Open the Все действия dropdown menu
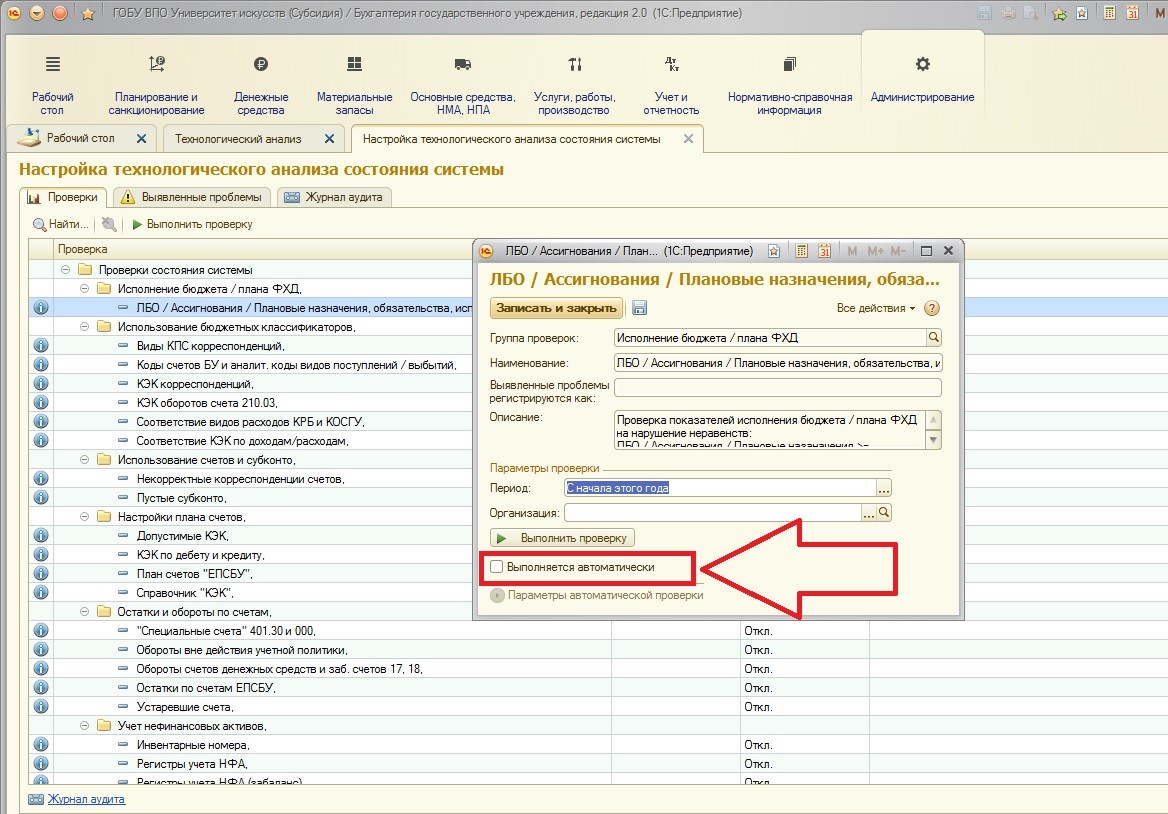The height and width of the screenshot is (814, 1168). 875,308
